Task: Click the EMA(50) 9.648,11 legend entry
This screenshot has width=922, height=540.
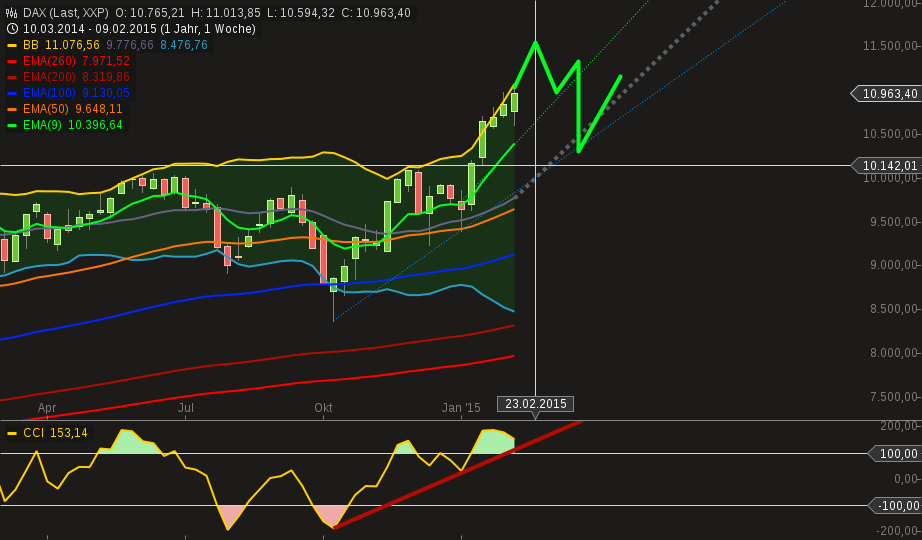Action: coord(73,109)
